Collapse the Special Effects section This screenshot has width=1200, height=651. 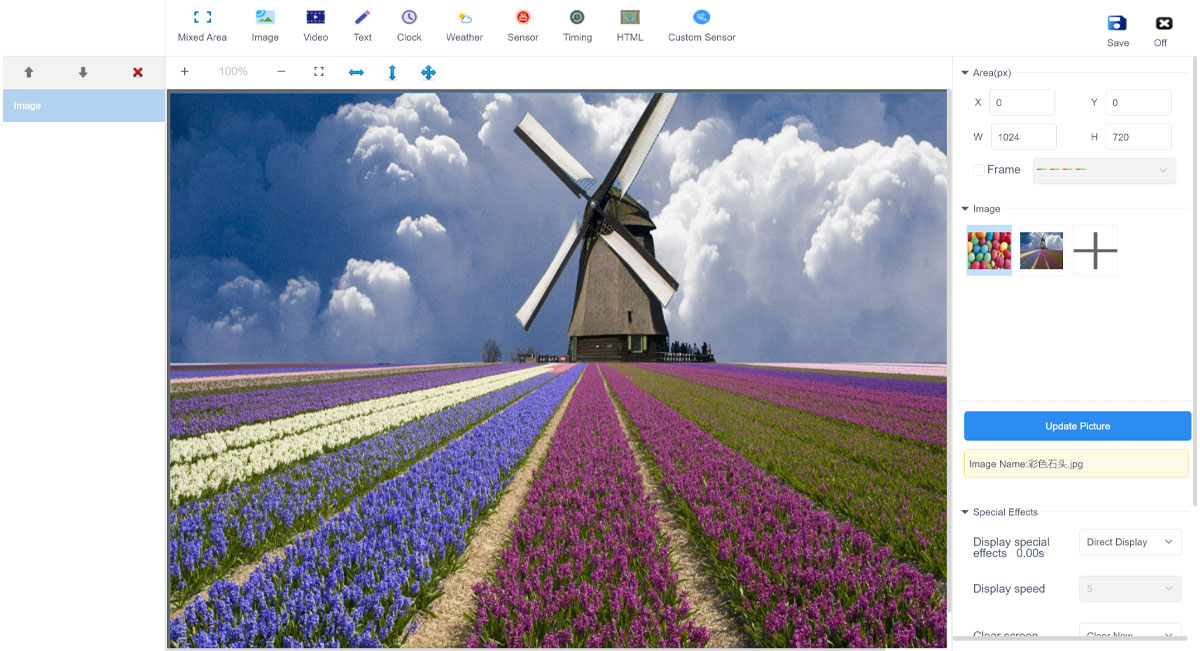tap(965, 512)
